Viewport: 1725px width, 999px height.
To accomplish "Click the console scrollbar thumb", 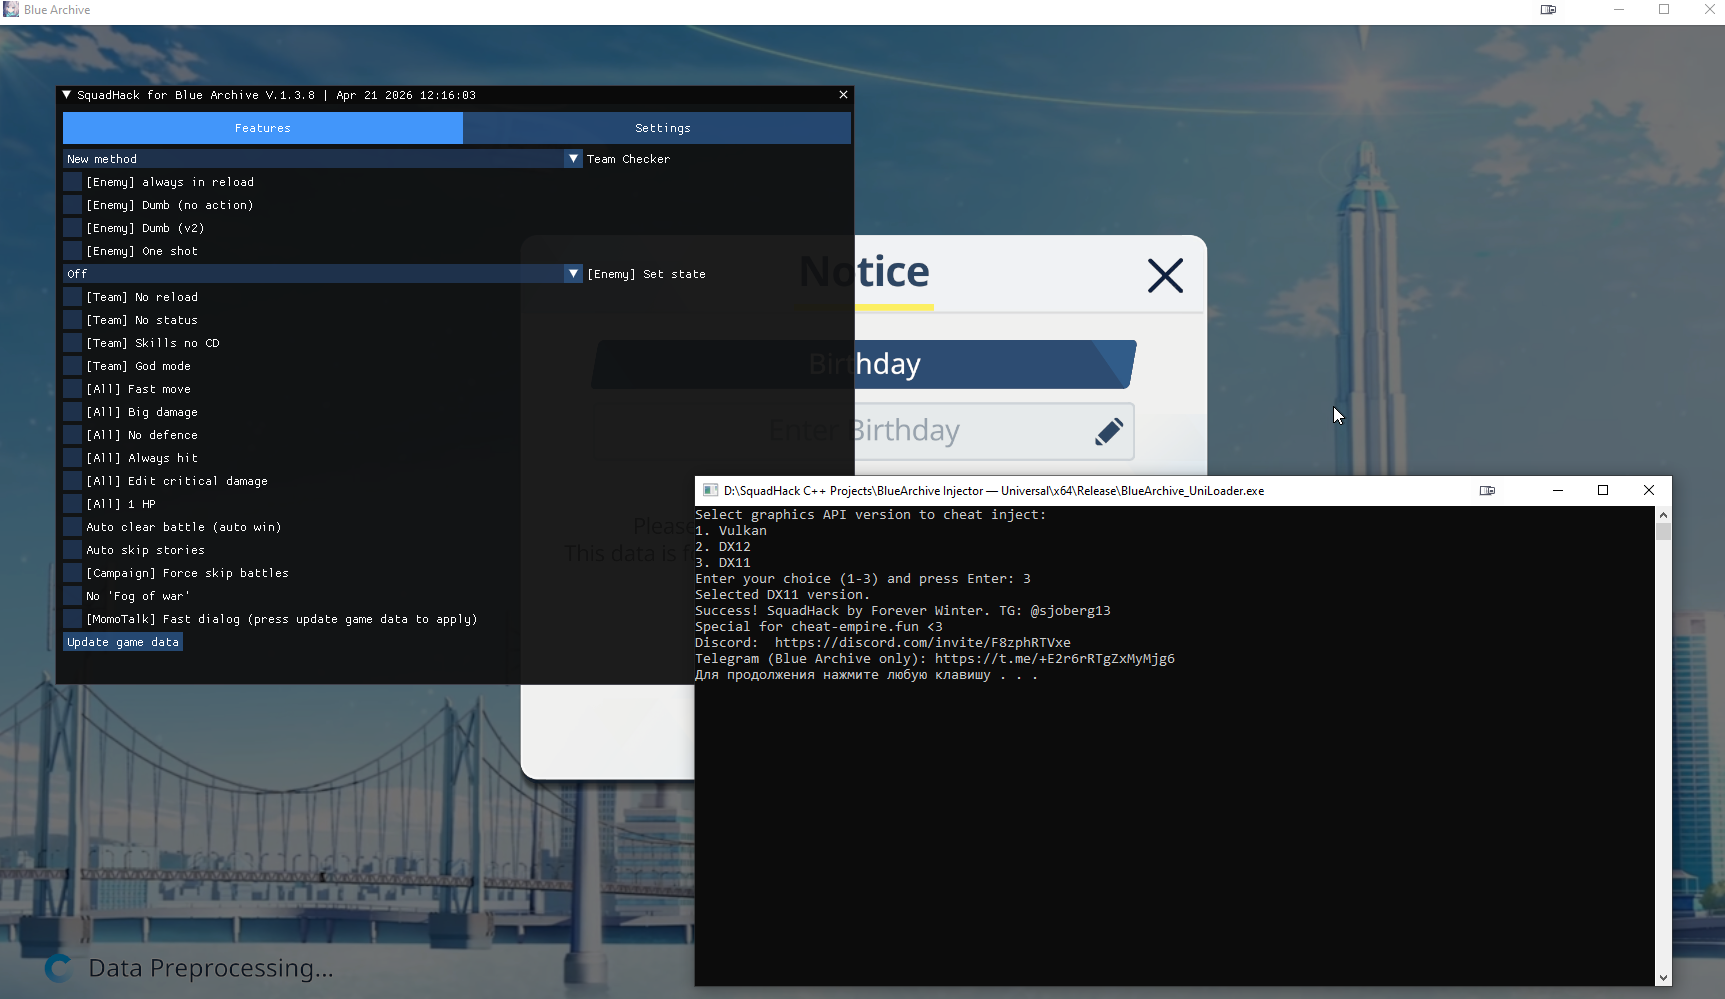I will tap(1663, 531).
